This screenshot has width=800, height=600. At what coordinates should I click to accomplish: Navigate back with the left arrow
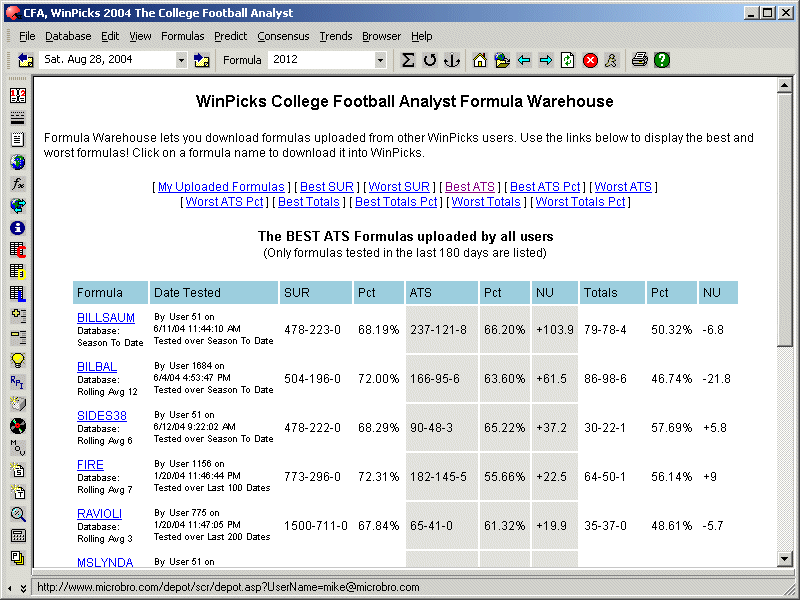524,60
